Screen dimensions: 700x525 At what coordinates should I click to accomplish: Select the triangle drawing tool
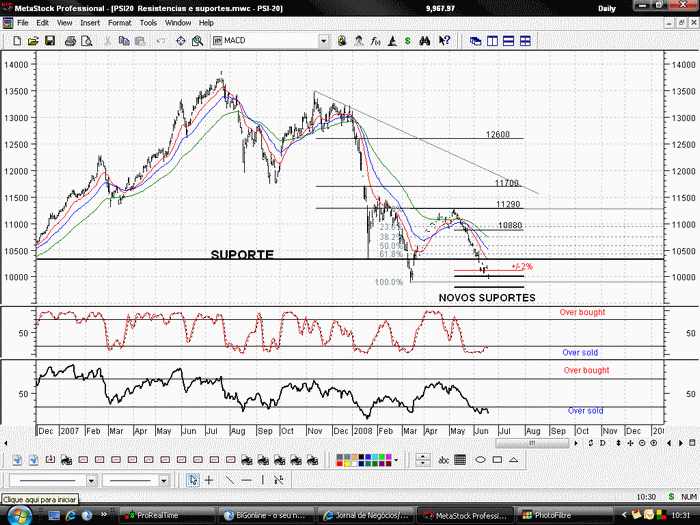(x=514, y=460)
